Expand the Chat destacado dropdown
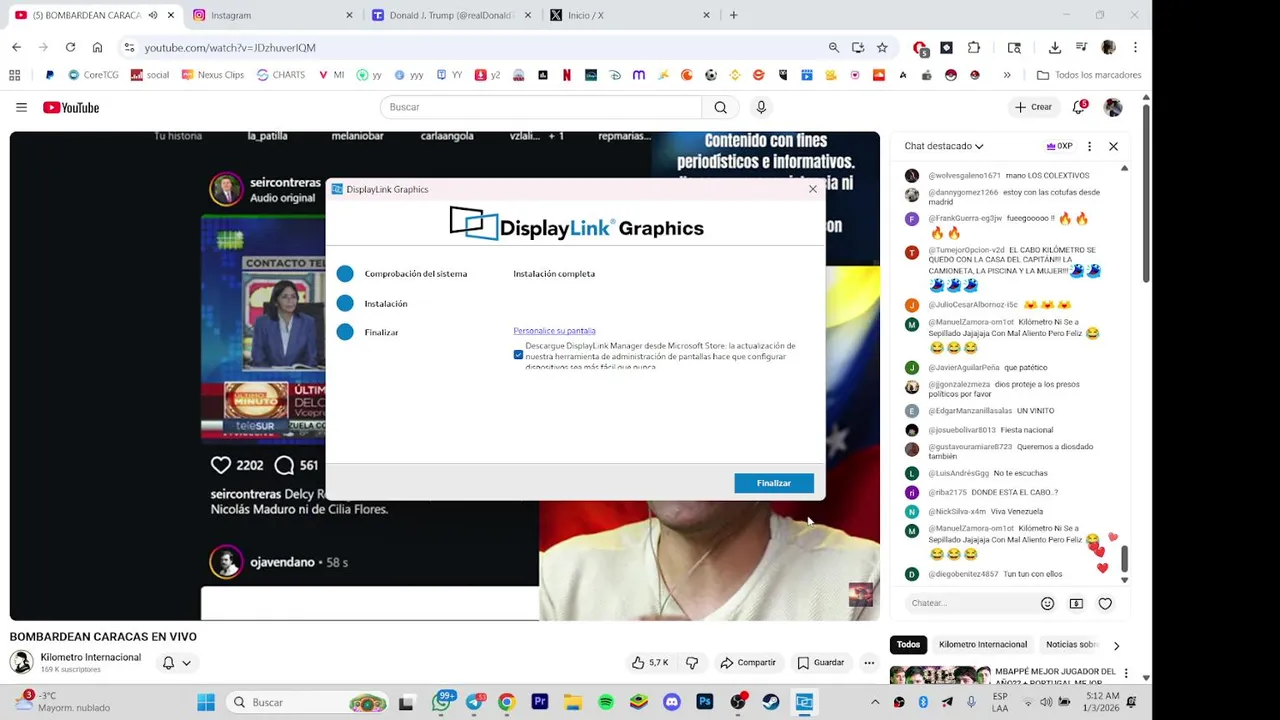This screenshot has height=720, width=1280. (x=944, y=146)
